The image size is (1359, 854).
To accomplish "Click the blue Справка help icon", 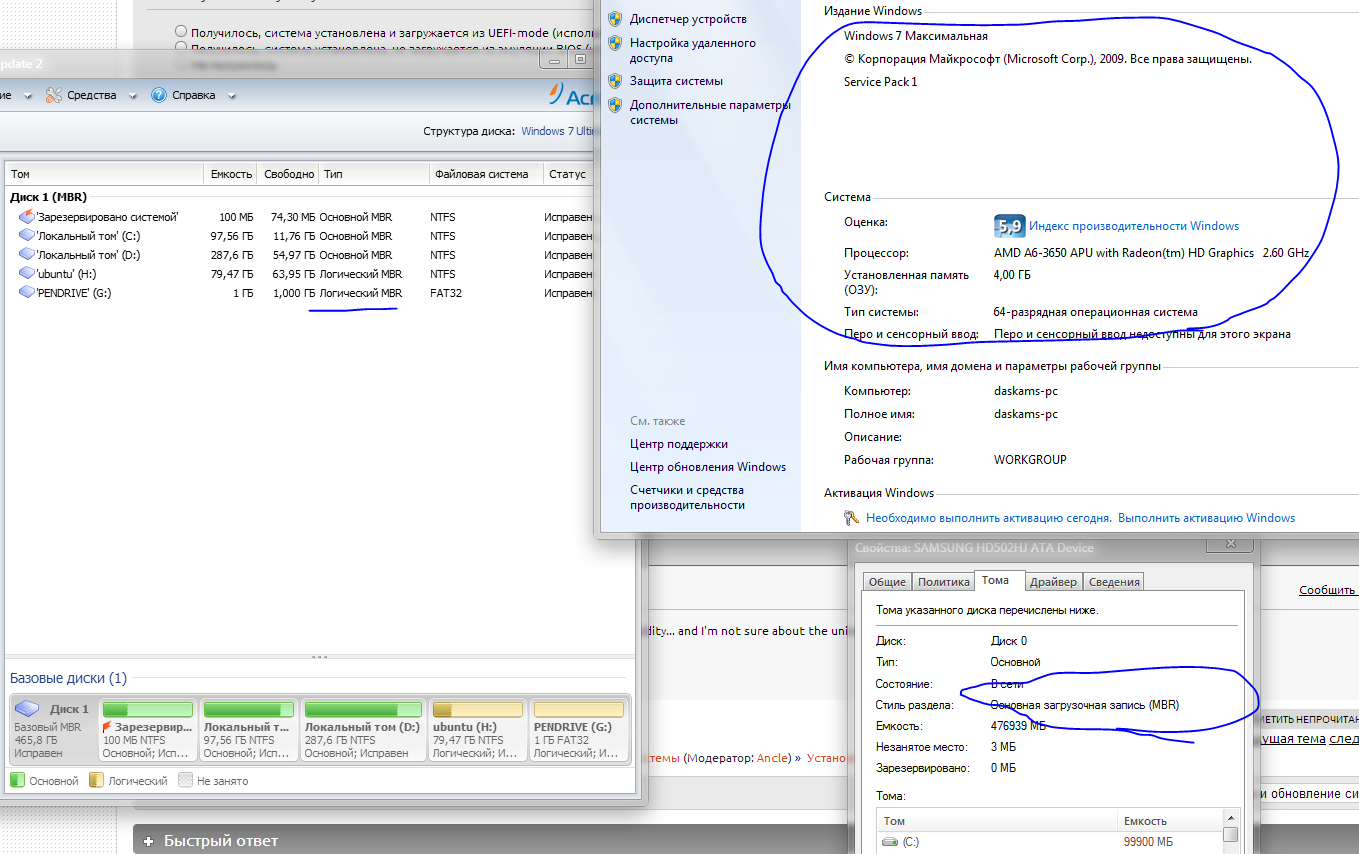I will point(158,95).
